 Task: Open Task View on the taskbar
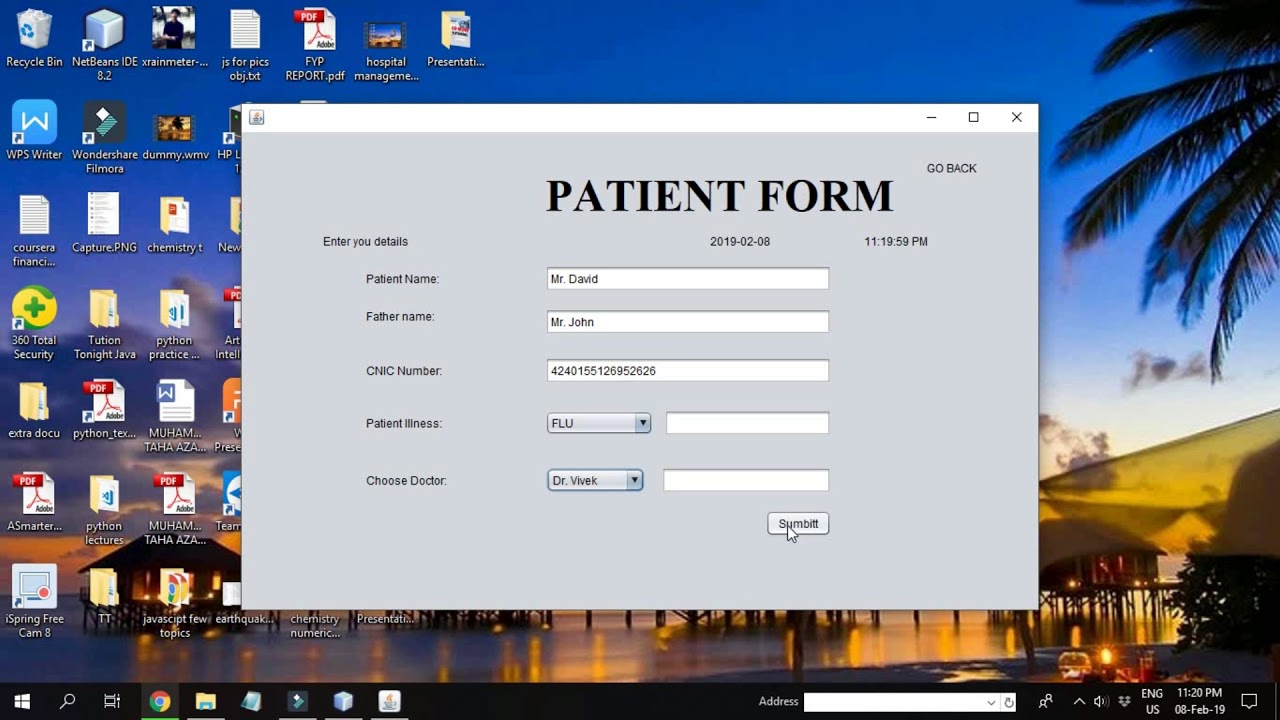pyautogui.click(x=112, y=702)
